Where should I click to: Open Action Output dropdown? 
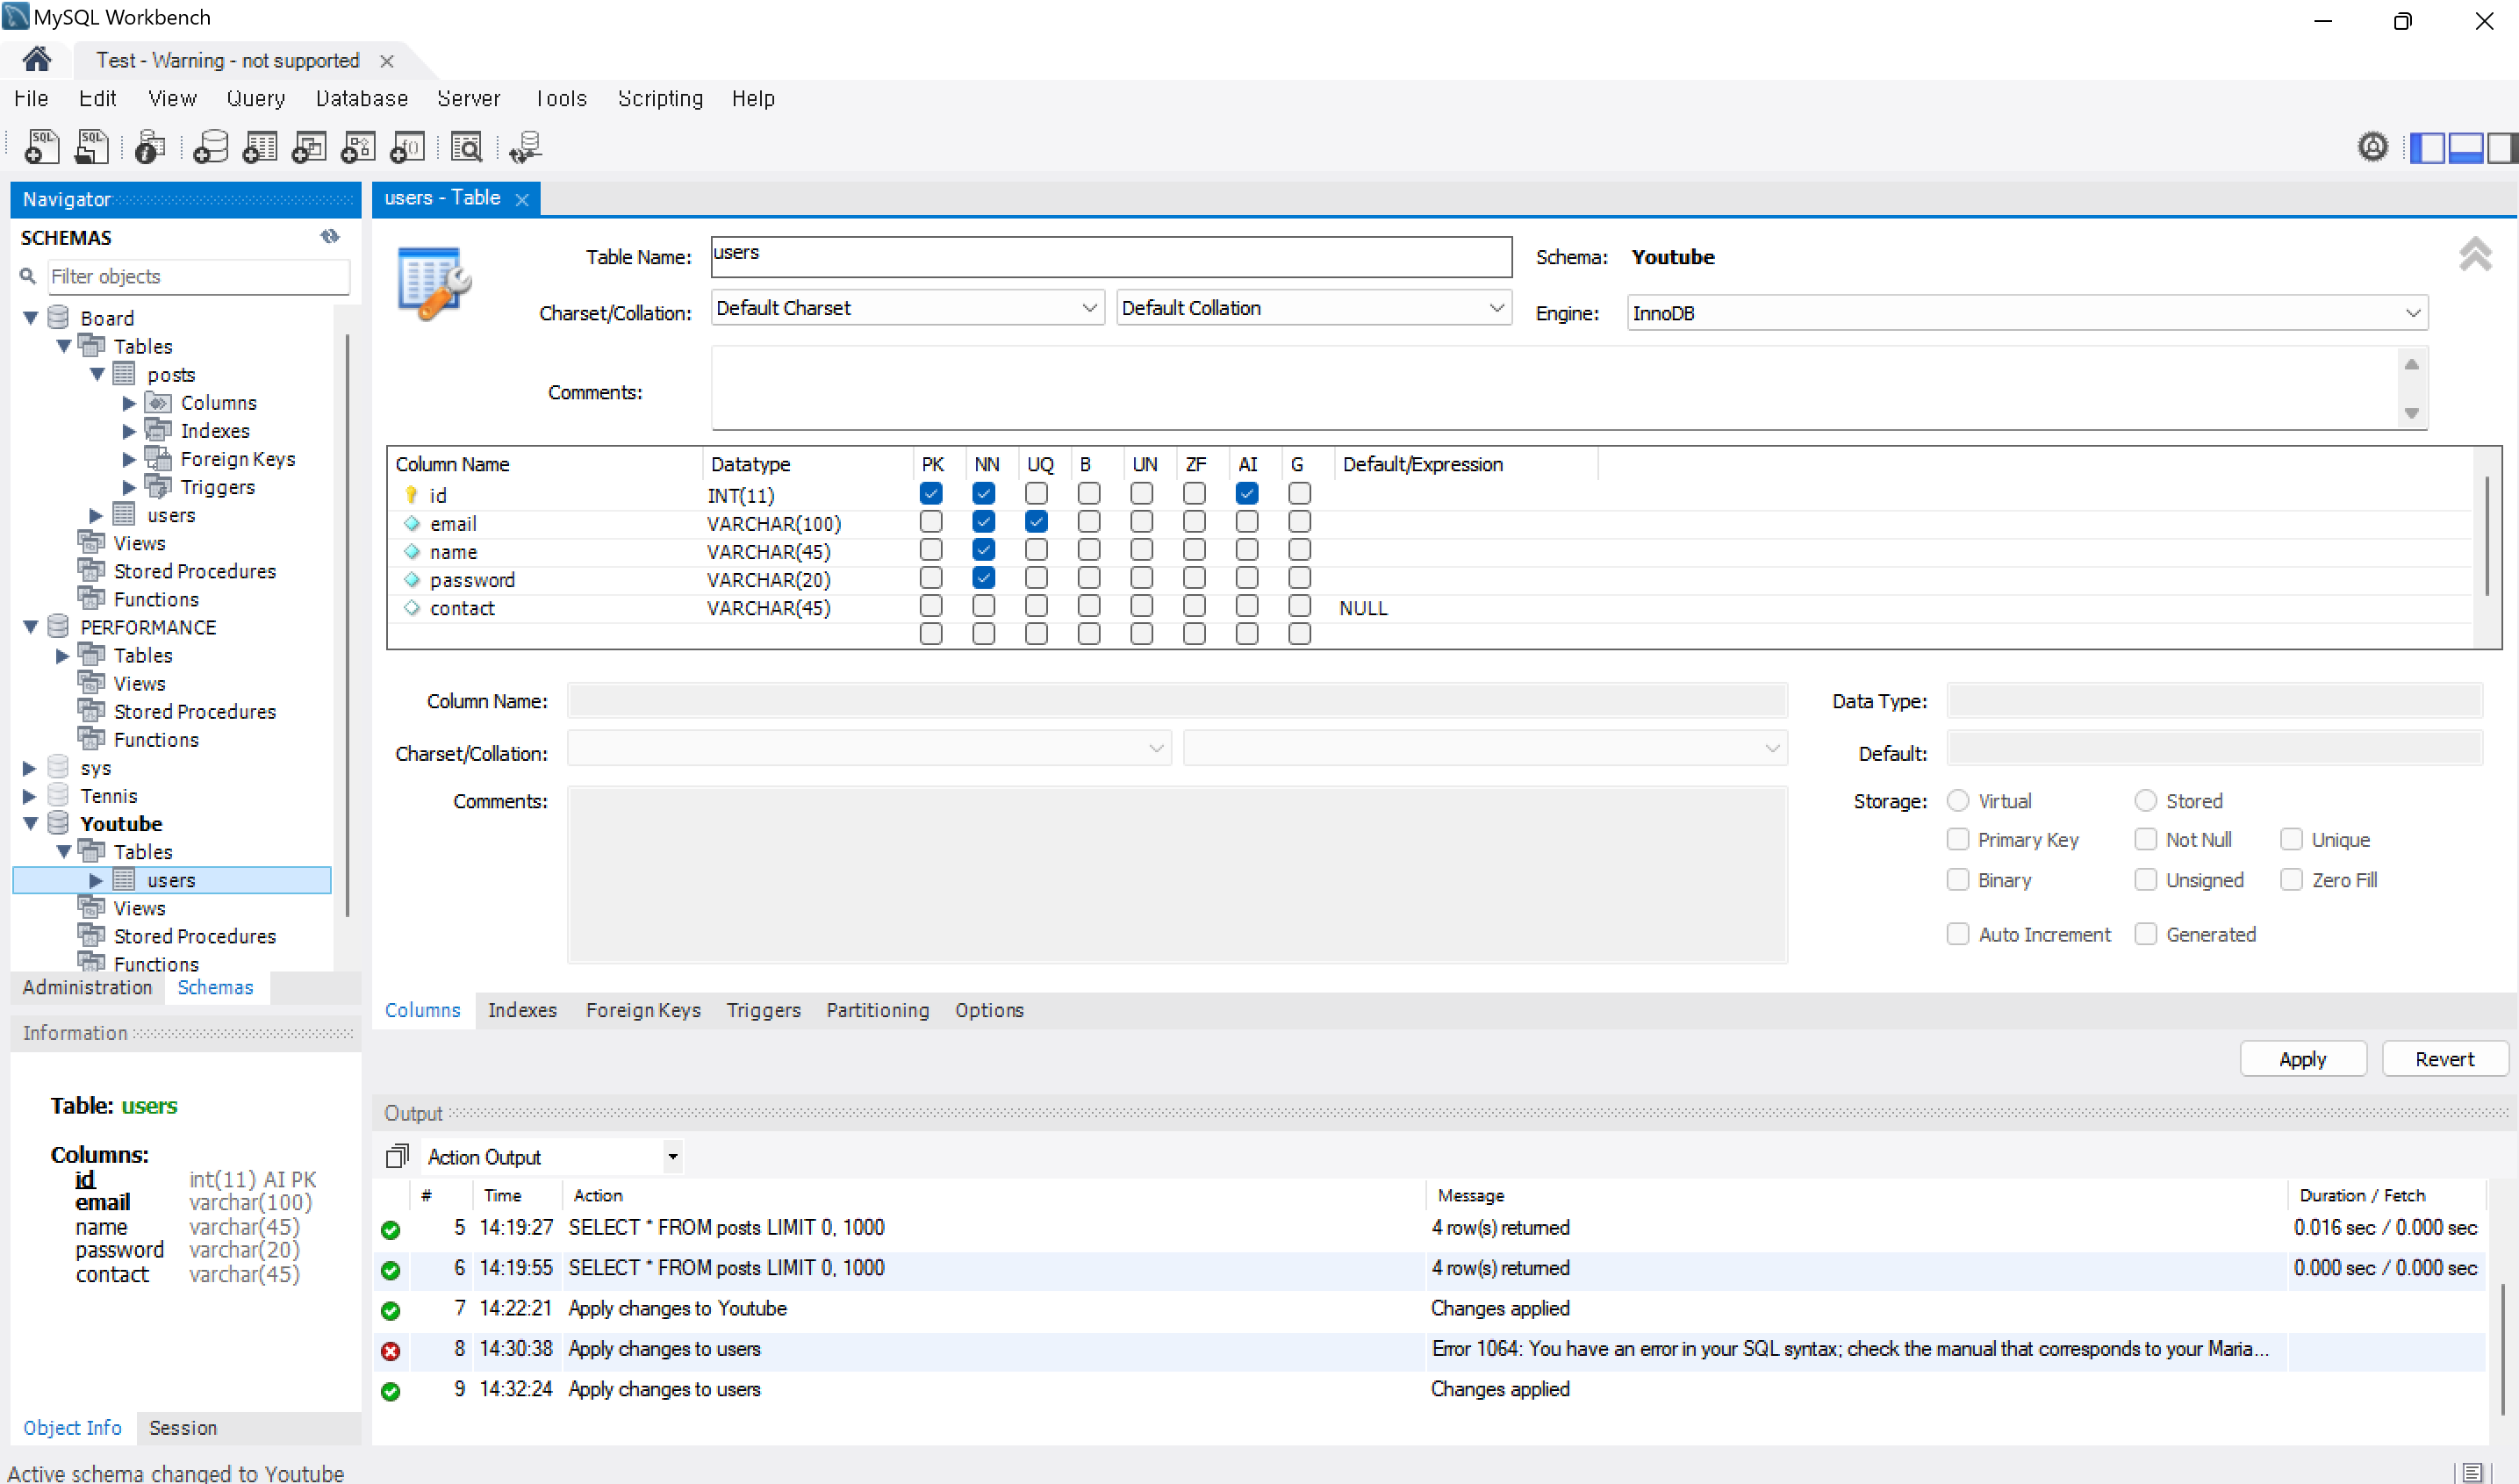tap(673, 1157)
